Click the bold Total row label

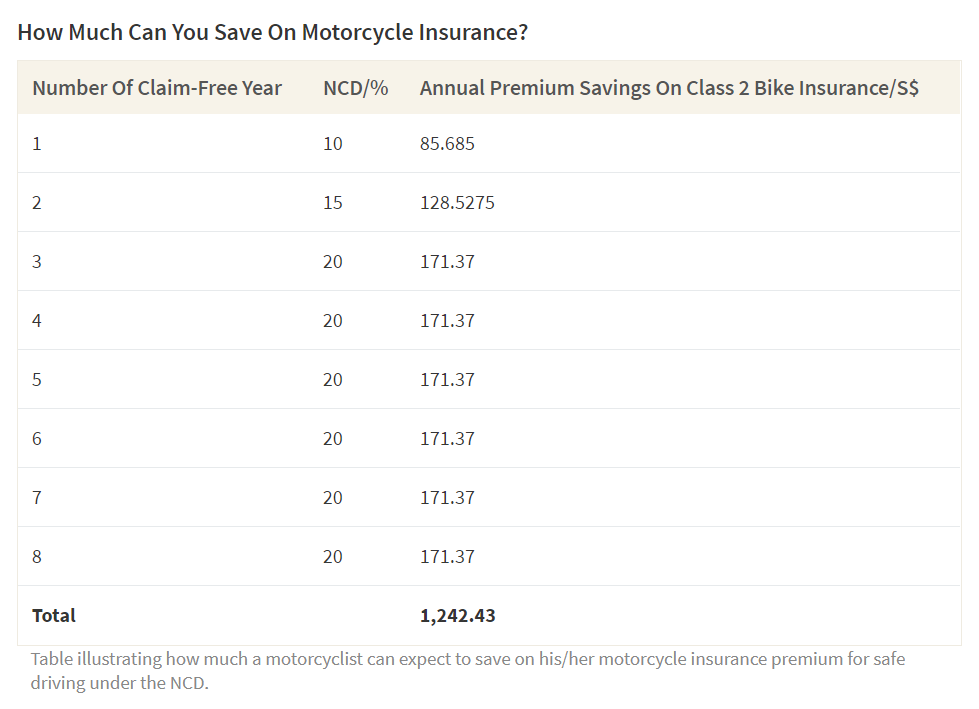[x=54, y=616]
